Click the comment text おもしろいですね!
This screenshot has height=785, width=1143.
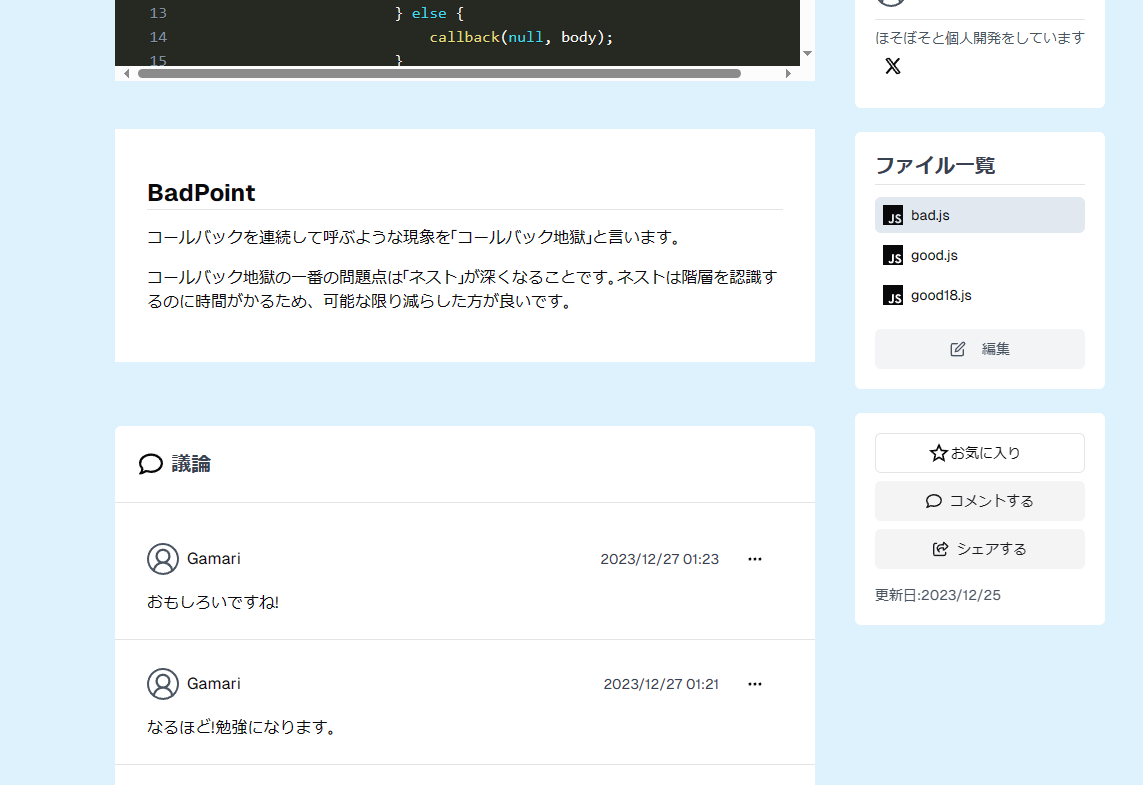213,602
